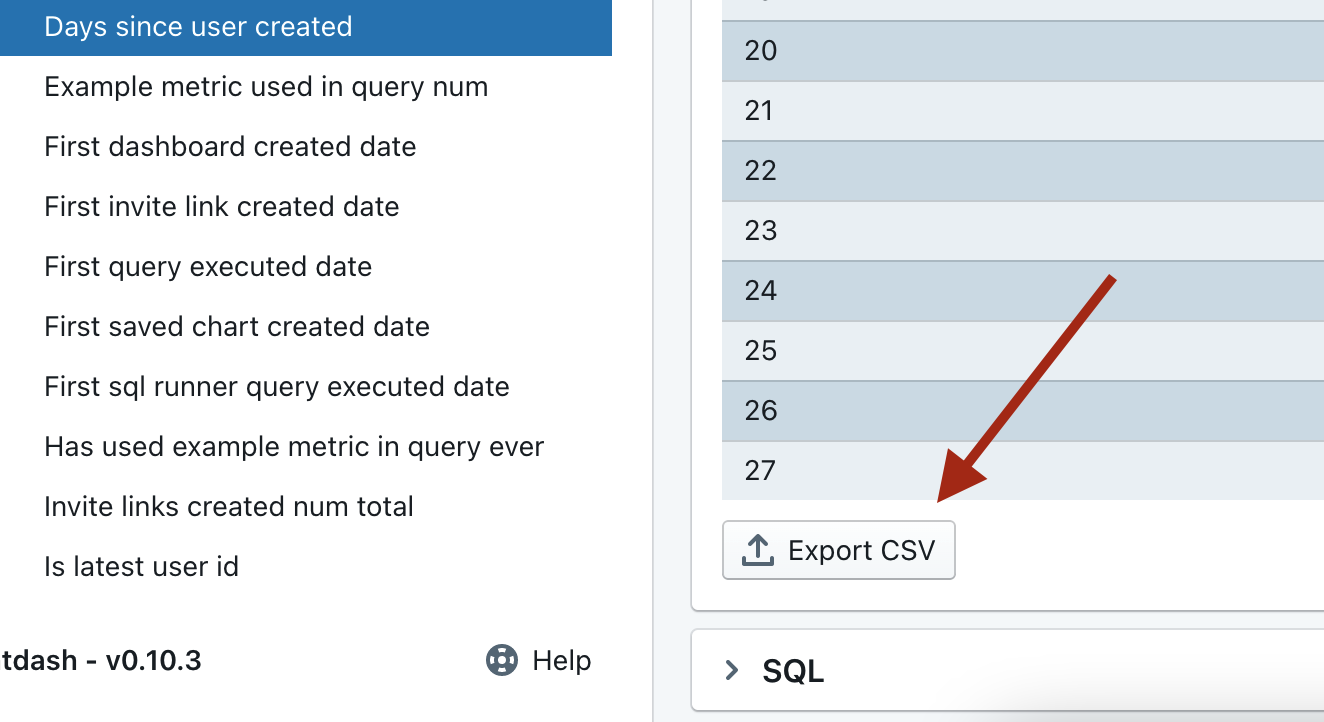Expand the SQL section chevron
The width and height of the screenshot is (1324, 722).
[732, 670]
